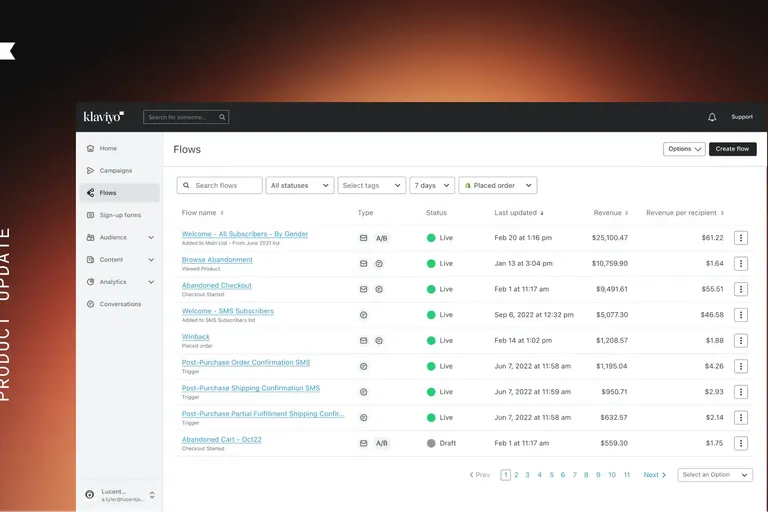Click email icon in Abandoned Checkout row
The height and width of the screenshot is (512, 768).
pyautogui.click(x=363, y=289)
